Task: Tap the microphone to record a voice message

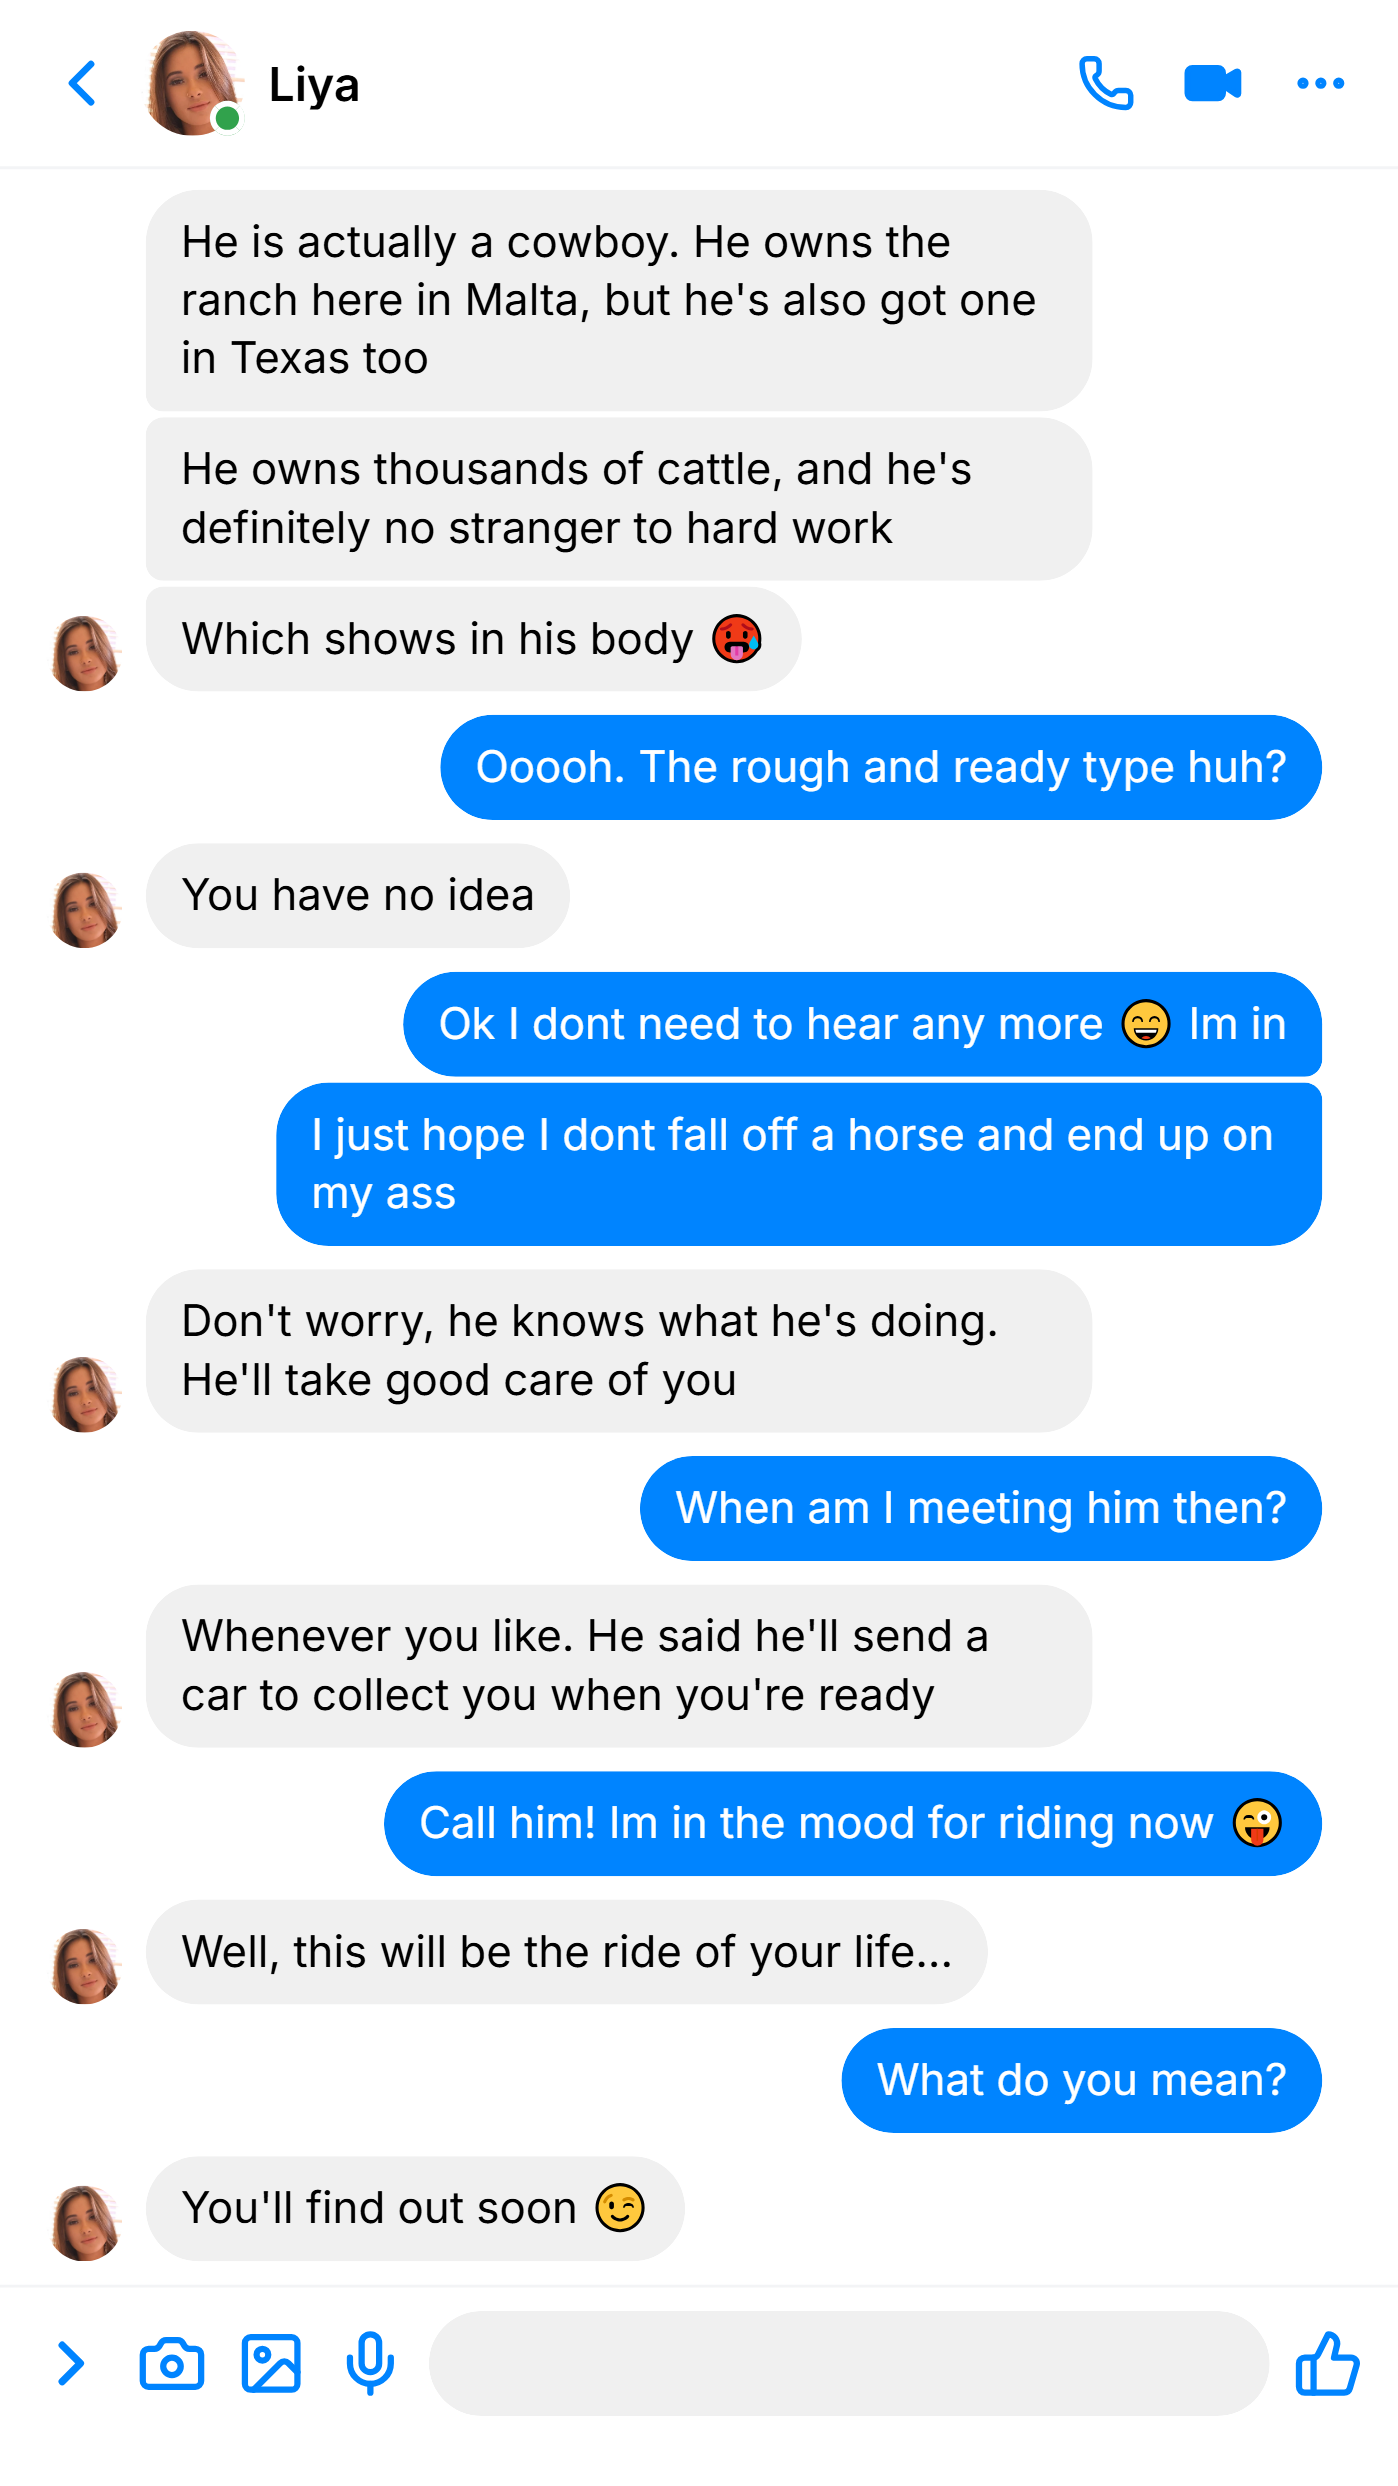Action: click(x=370, y=2364)
